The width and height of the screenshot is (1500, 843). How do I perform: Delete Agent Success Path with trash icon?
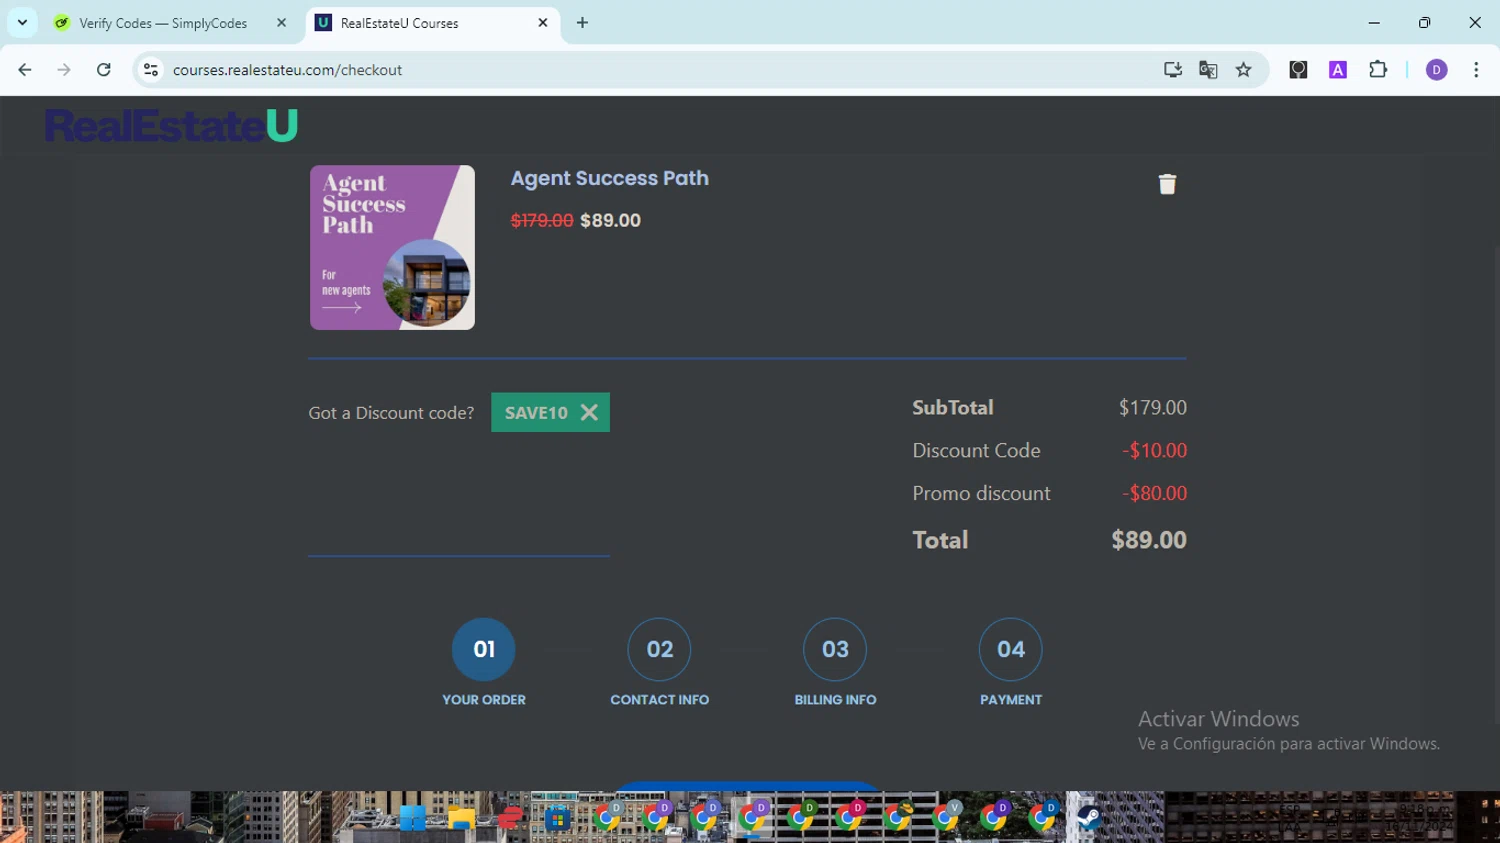(1167, 184)
